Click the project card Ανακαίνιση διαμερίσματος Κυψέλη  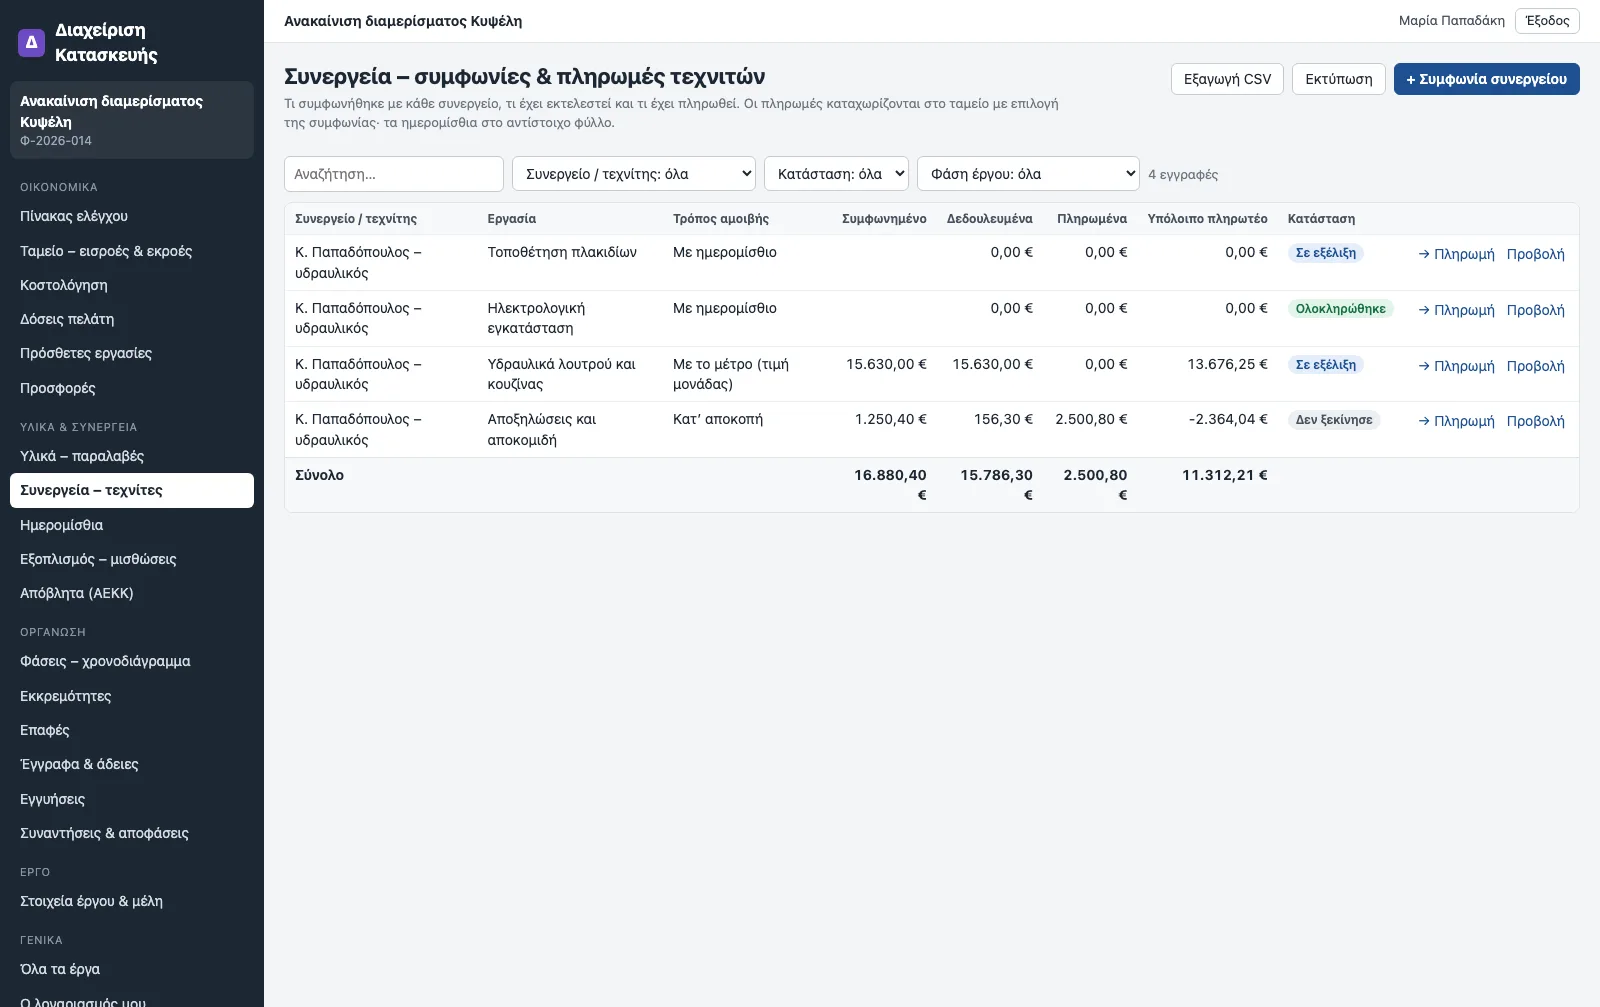(x=132, y=120)
